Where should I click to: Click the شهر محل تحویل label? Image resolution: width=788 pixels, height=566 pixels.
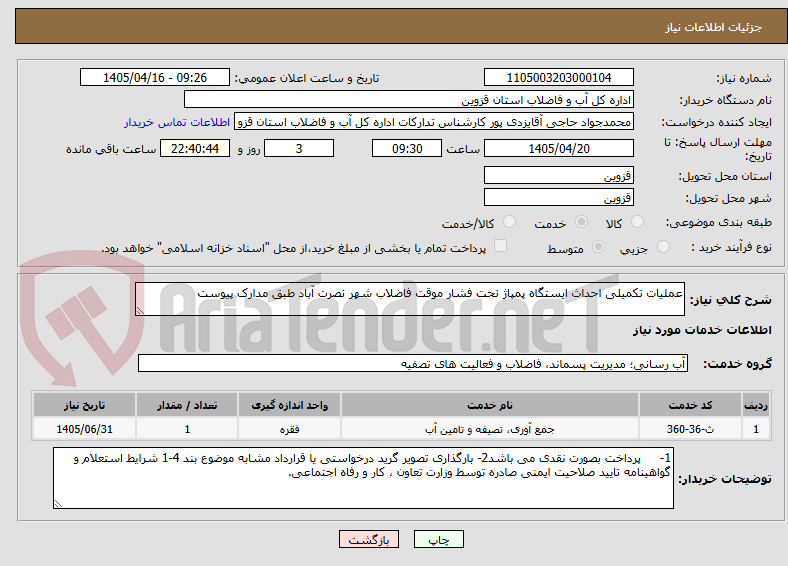pyautogui.click(x=729, y=199)
